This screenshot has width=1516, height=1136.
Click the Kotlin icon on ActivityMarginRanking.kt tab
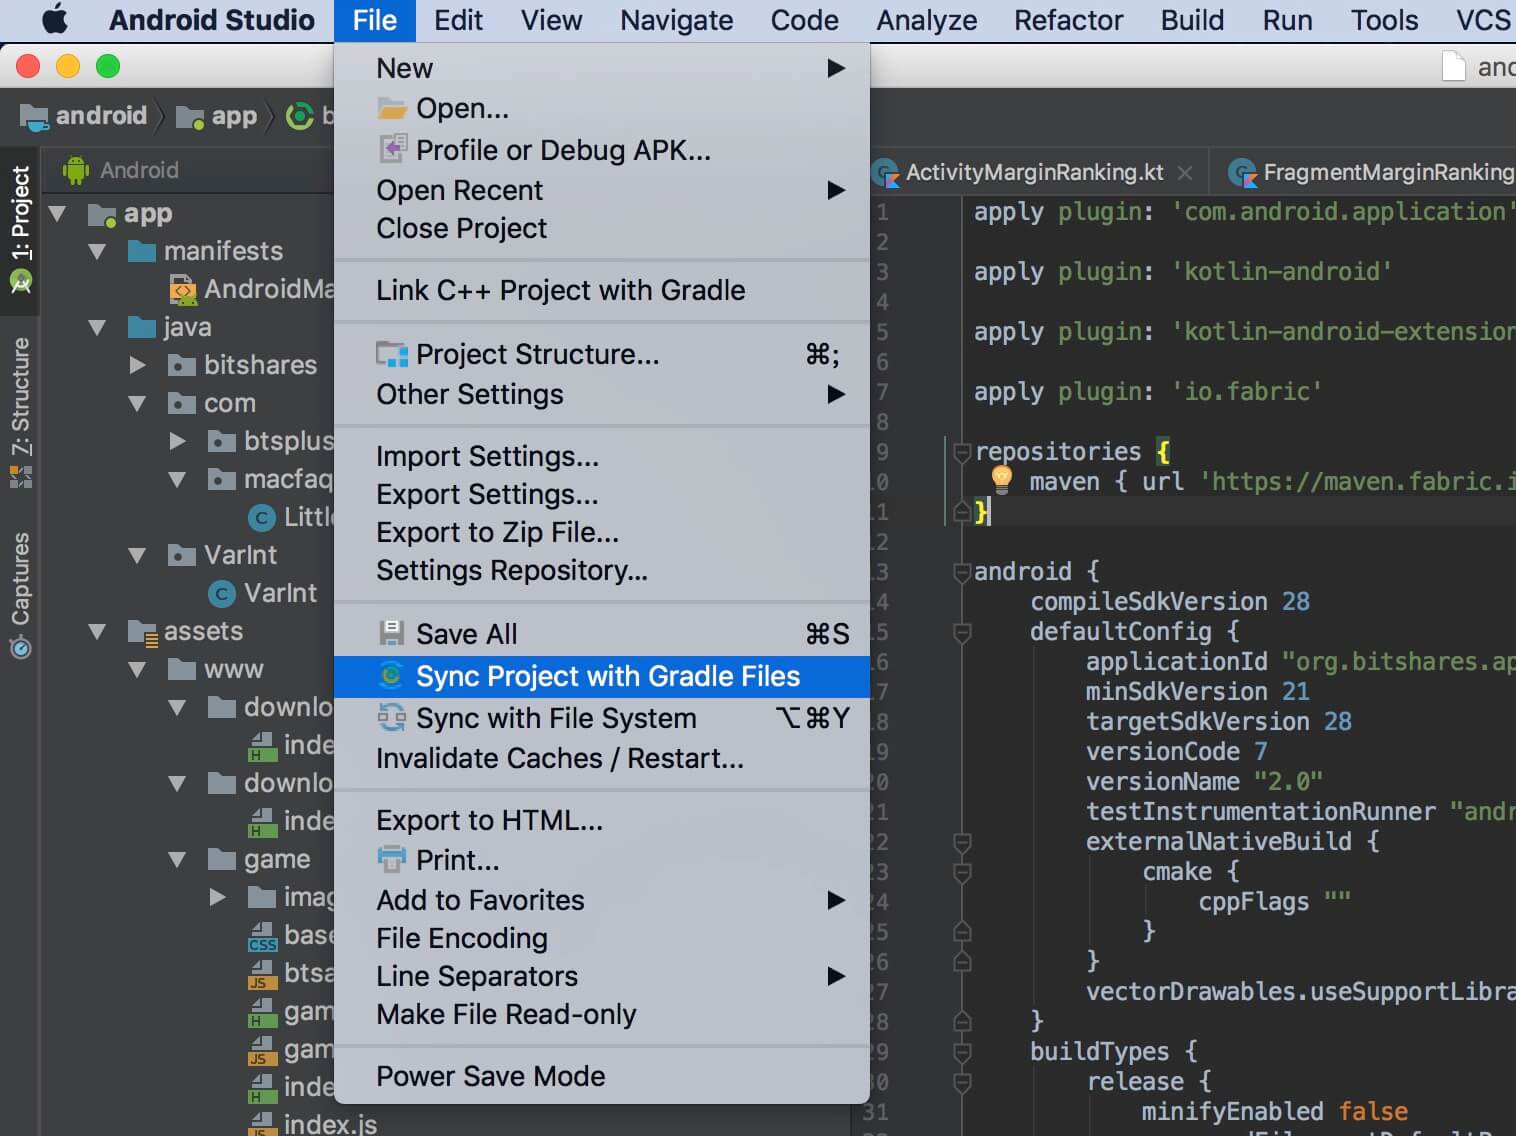(886, 173)
